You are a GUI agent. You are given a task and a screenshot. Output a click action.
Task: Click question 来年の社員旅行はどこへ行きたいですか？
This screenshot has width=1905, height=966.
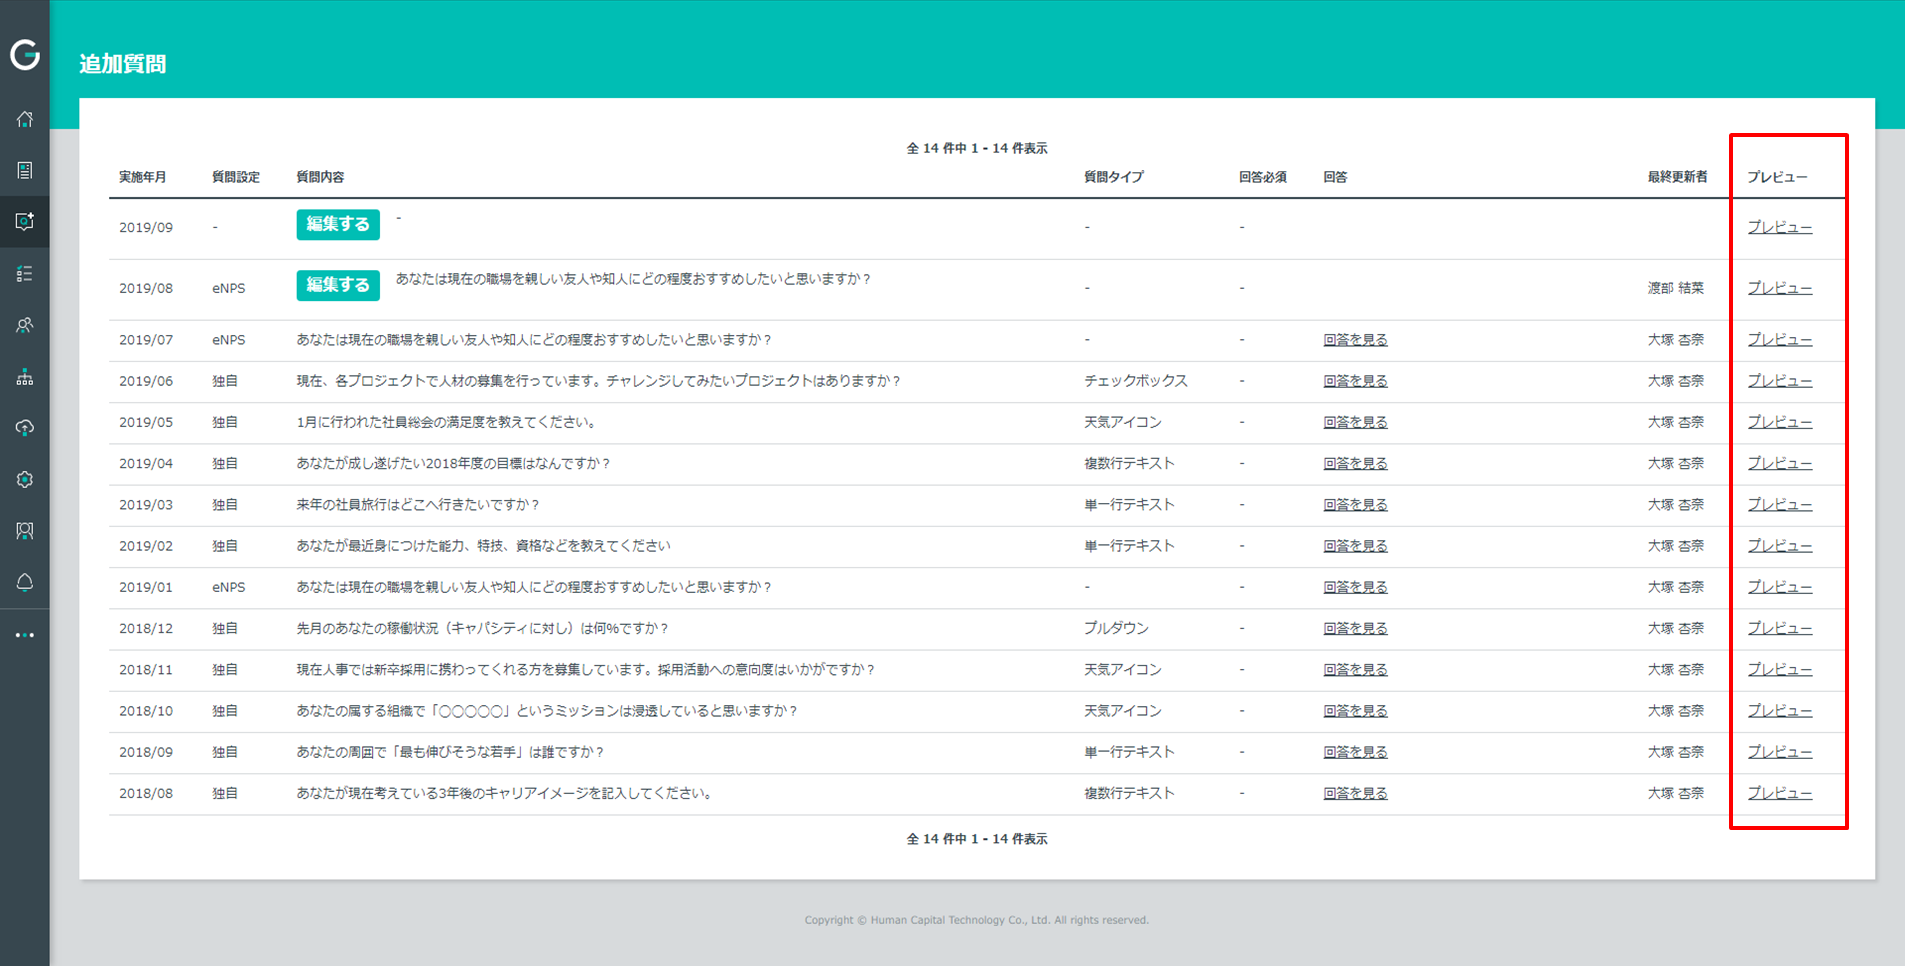pos(418,505)
